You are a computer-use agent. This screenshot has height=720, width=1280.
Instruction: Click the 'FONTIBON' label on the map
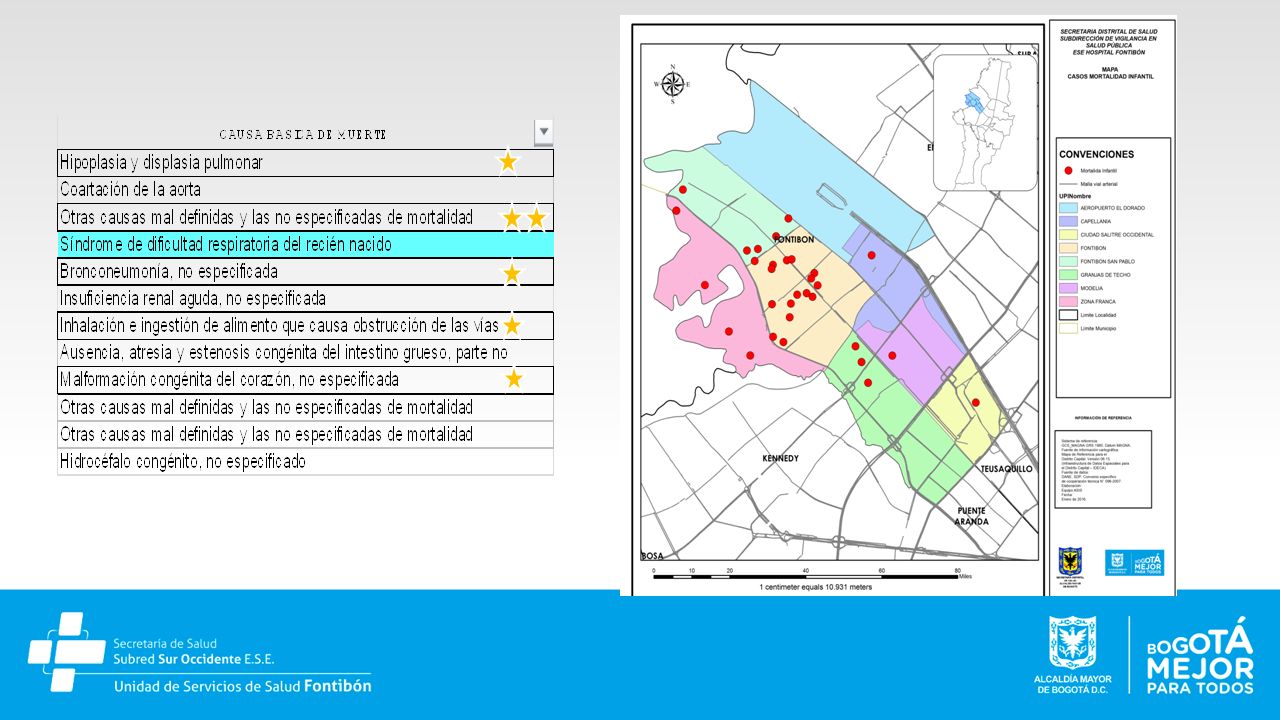click(795, 240)
